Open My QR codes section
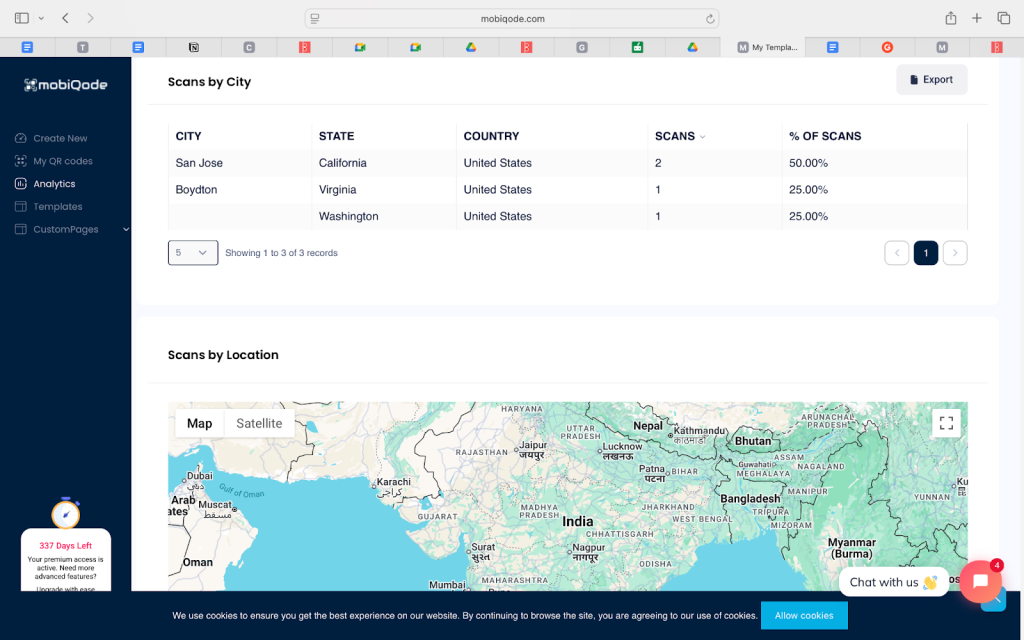This screenshot has height=640, width=1024. click(62, 161)
